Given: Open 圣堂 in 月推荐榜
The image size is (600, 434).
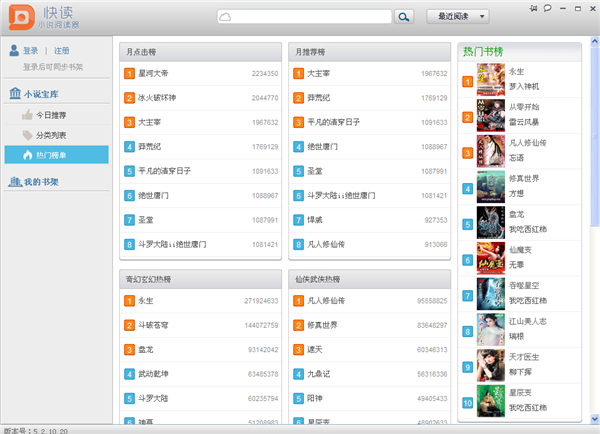Looking at the screenshot, I should click(315, 171).
